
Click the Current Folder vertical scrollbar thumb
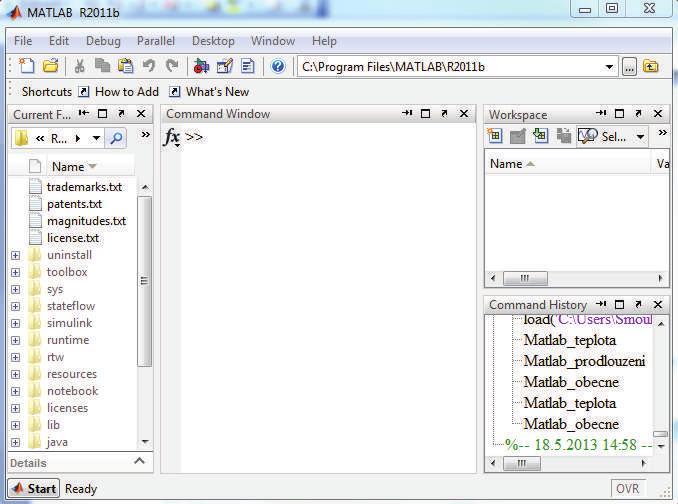tap(144, 281)
